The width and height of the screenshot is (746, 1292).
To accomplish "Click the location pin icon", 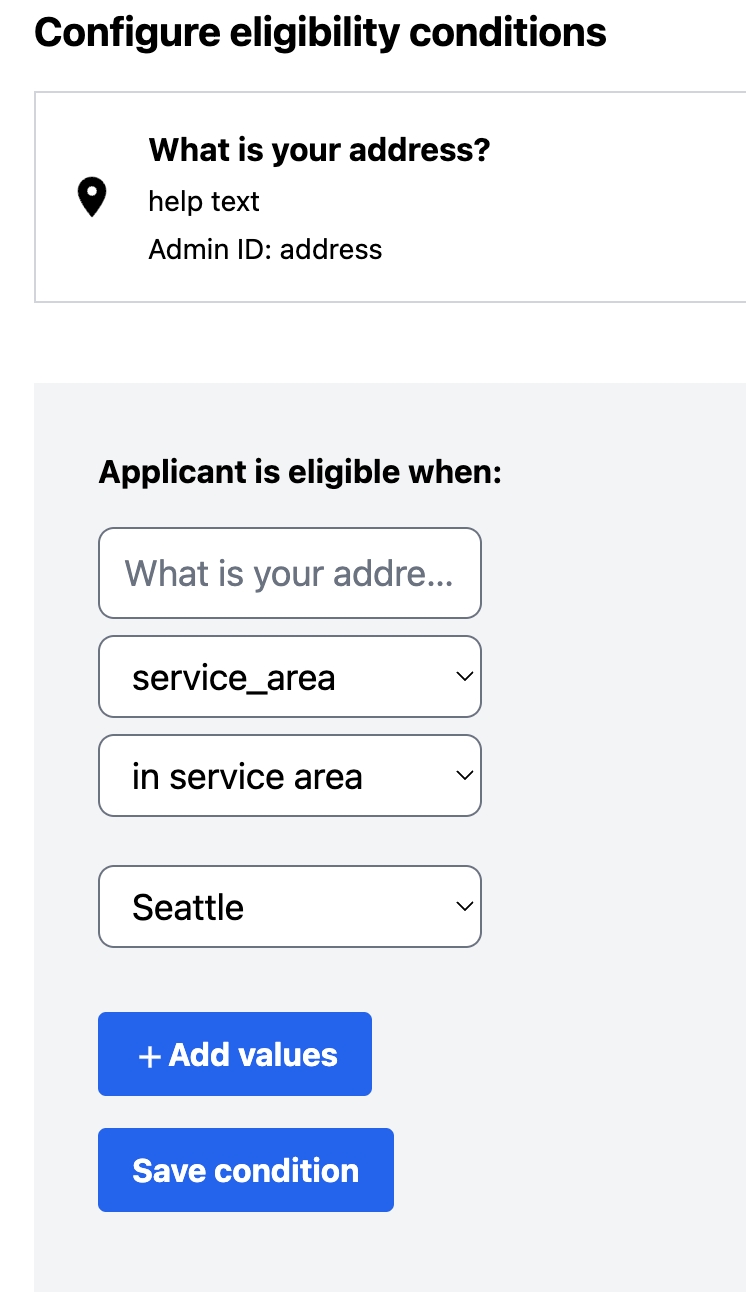I will 92,198.
